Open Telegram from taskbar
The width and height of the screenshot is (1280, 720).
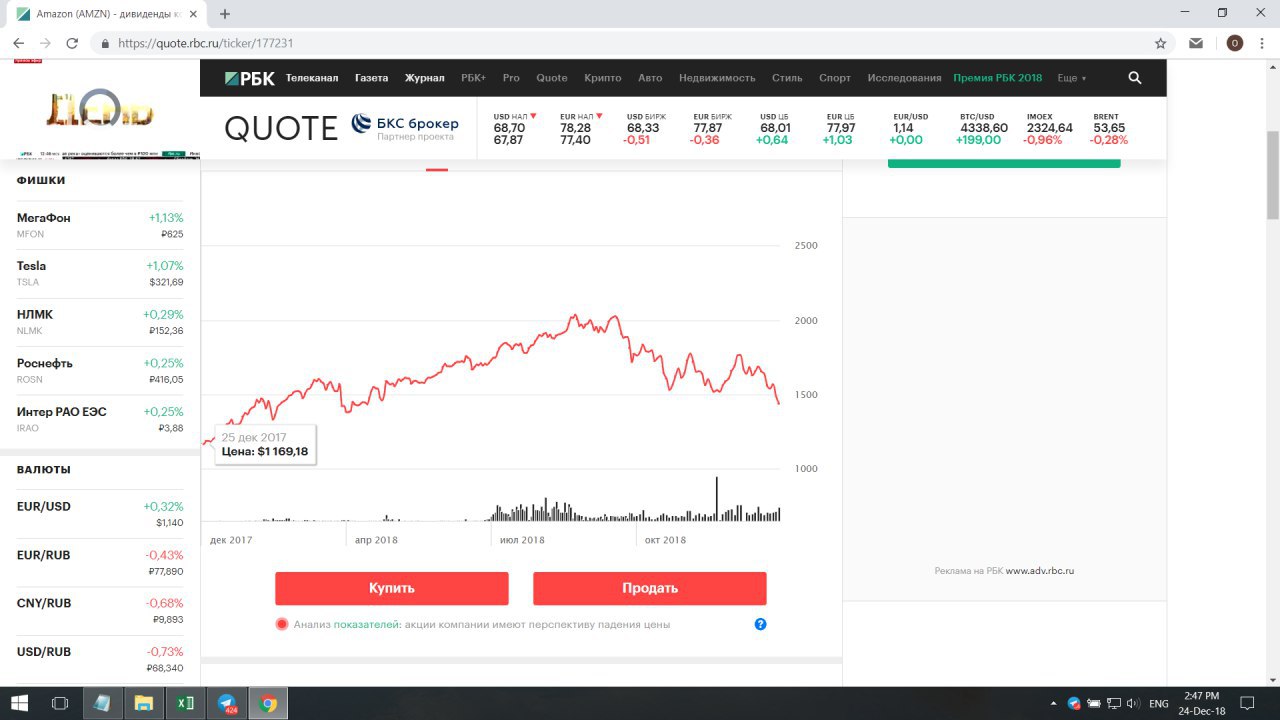(x=227, y=703)
